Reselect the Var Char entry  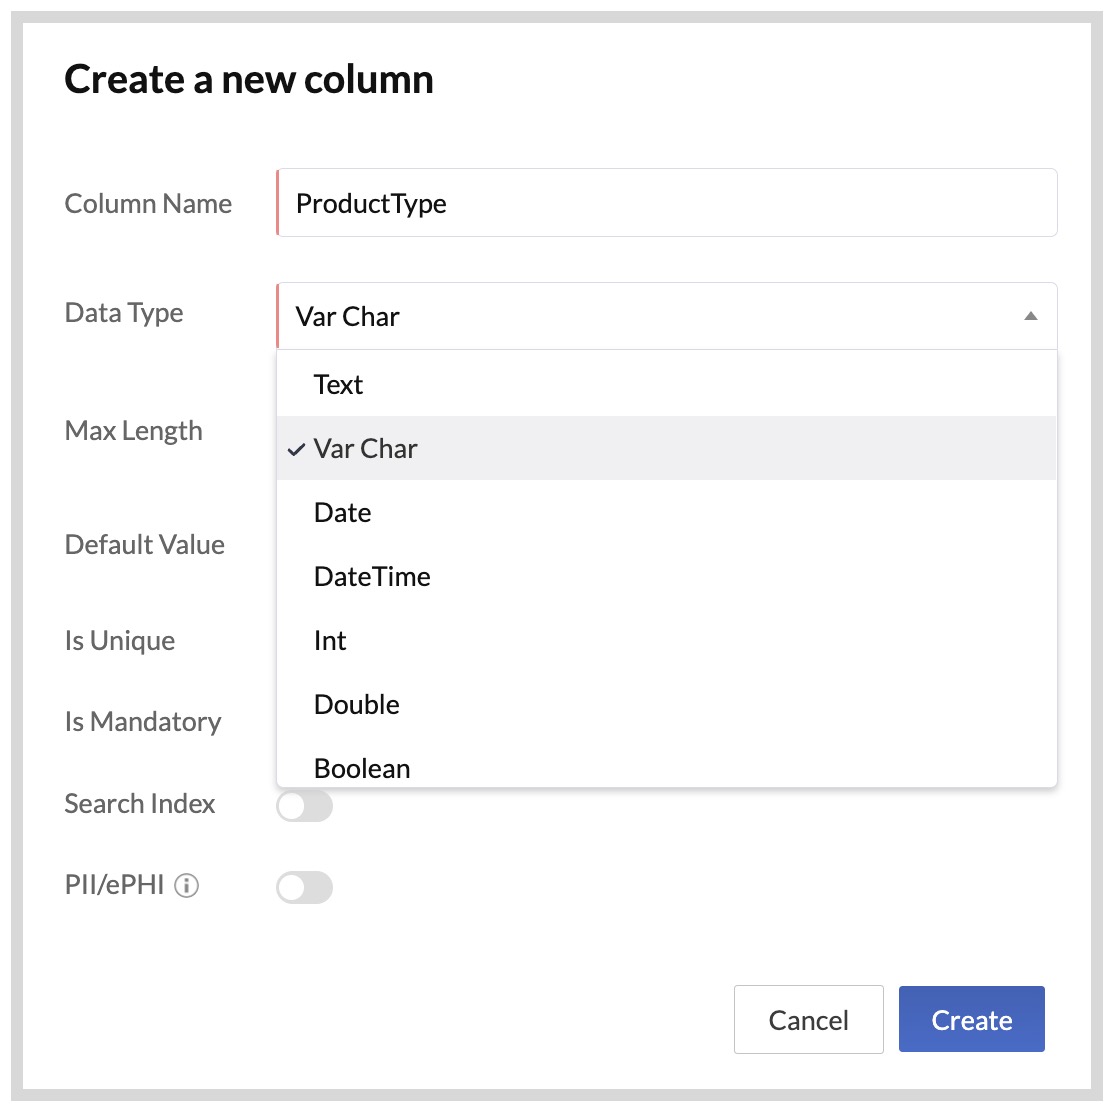click(x=365, y=449)
